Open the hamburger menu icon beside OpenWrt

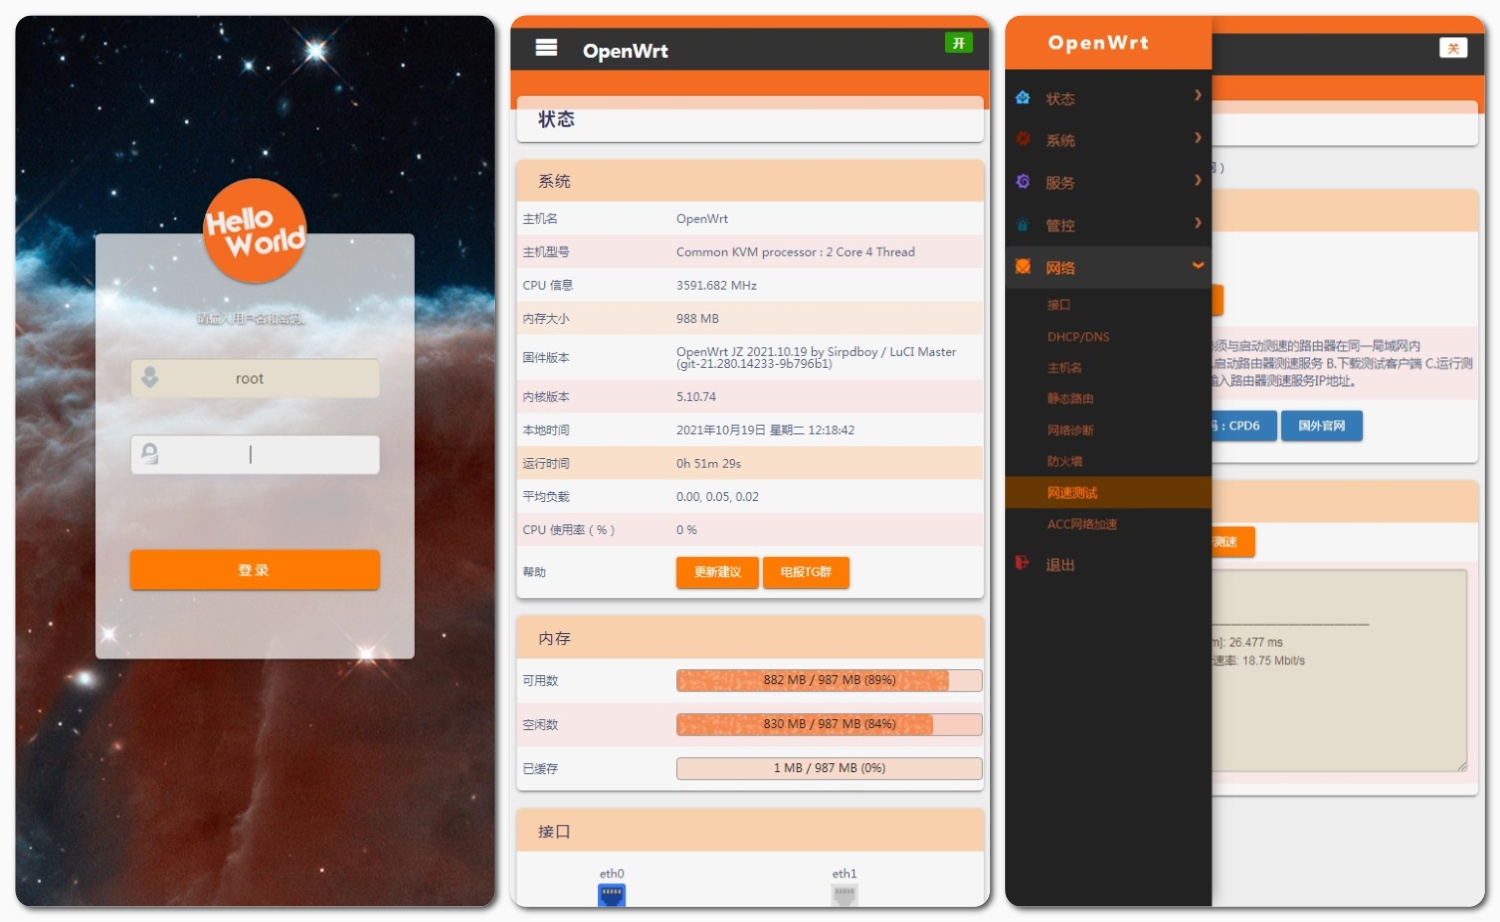point(546,47)
